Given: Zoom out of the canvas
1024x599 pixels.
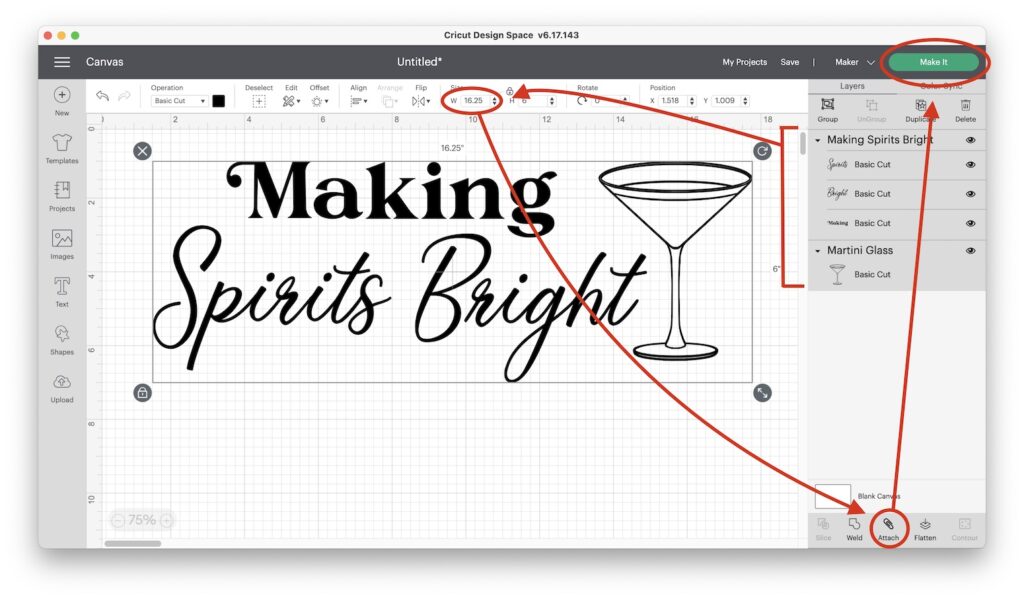Looking at the screenshot, I should pos(118,520).
